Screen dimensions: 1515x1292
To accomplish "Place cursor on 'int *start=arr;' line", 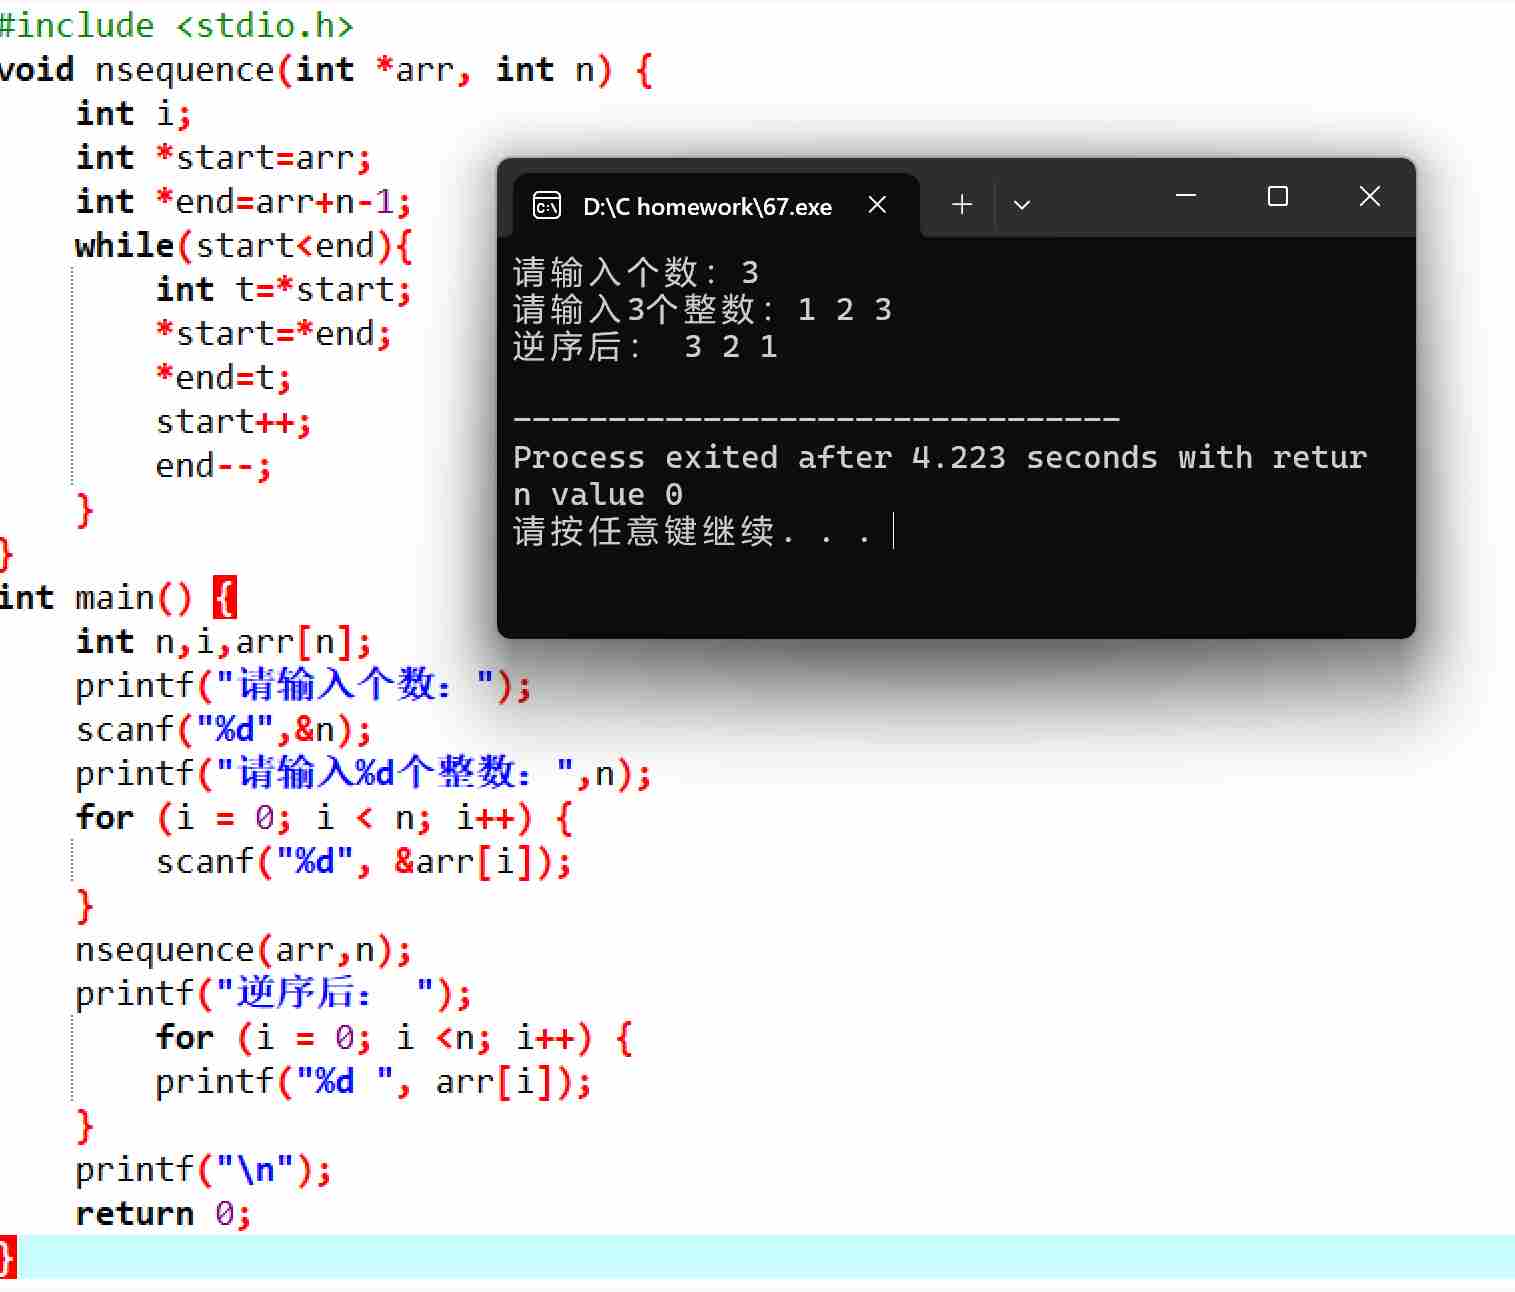I will [x=223, y=157].
